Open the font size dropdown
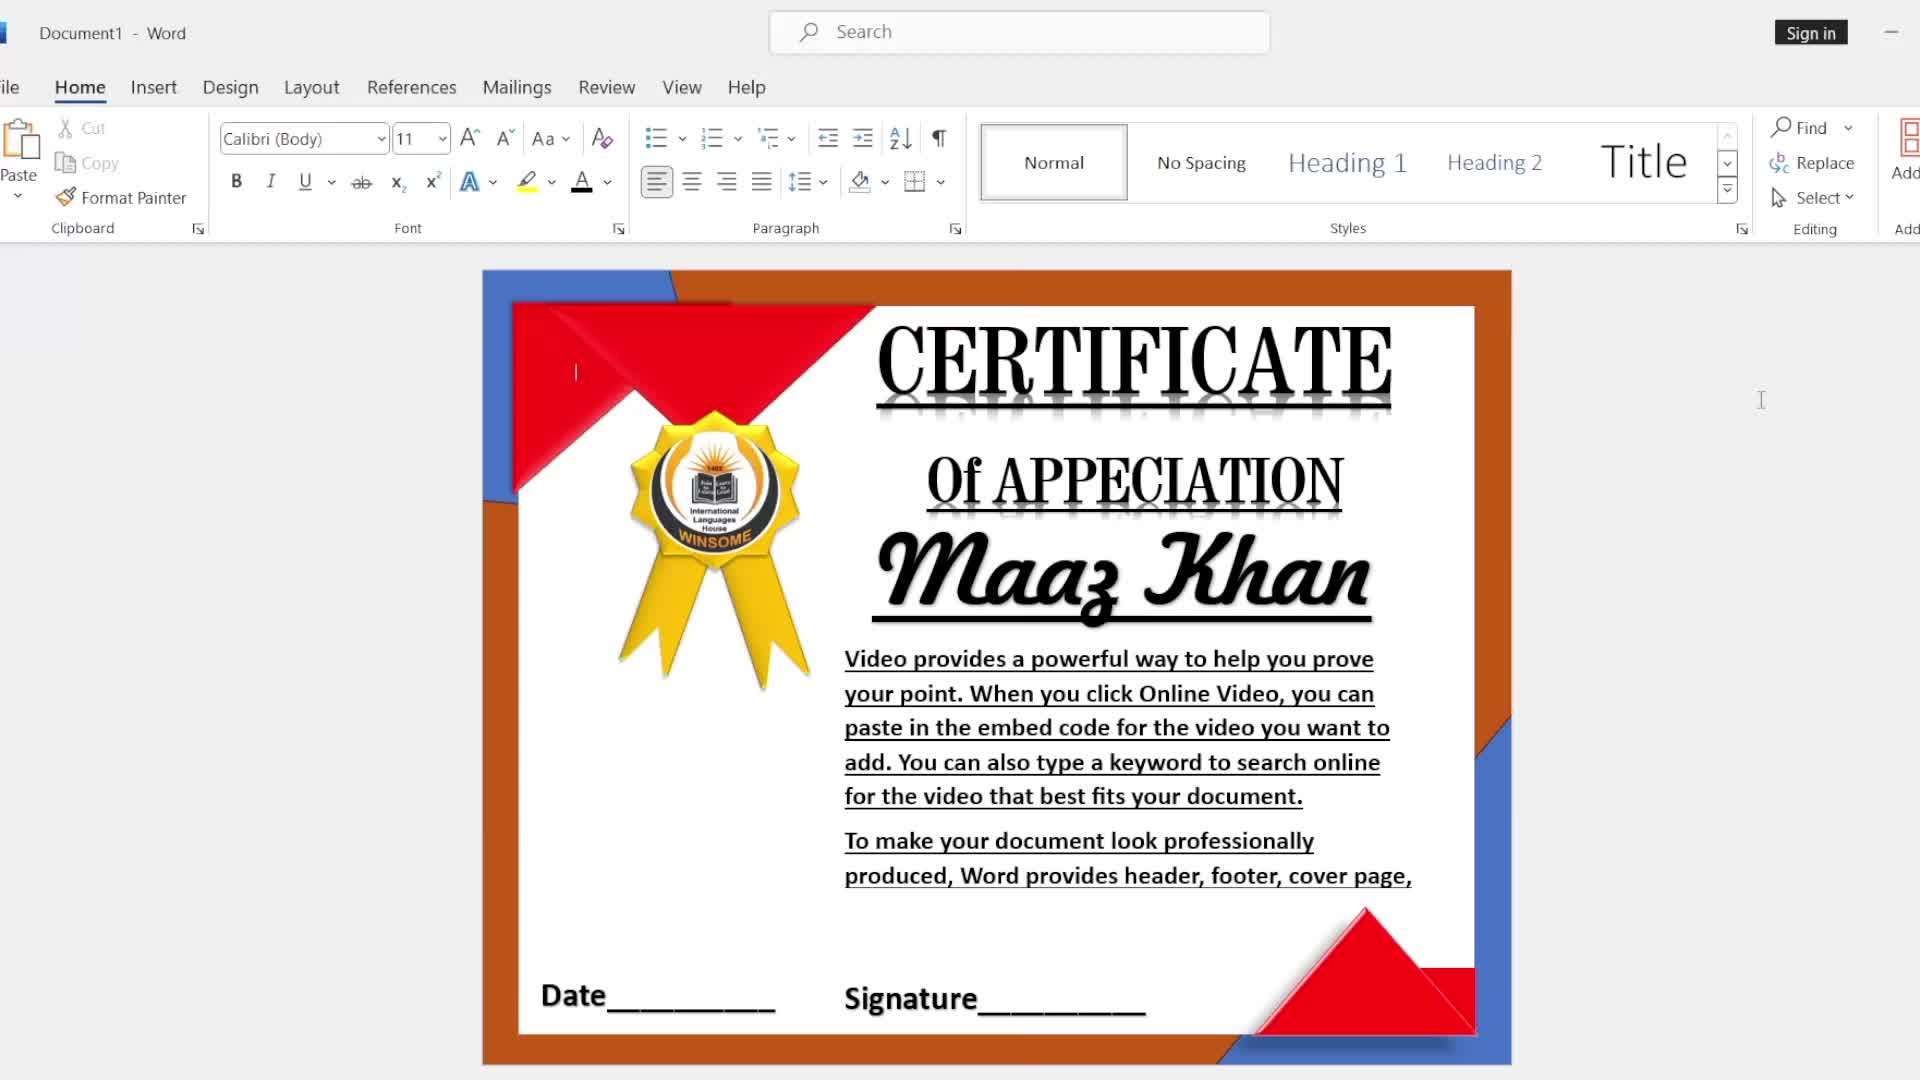The height and width of the screenshot is (1080, 1920). pyautogui.click(x=442, y=139)
